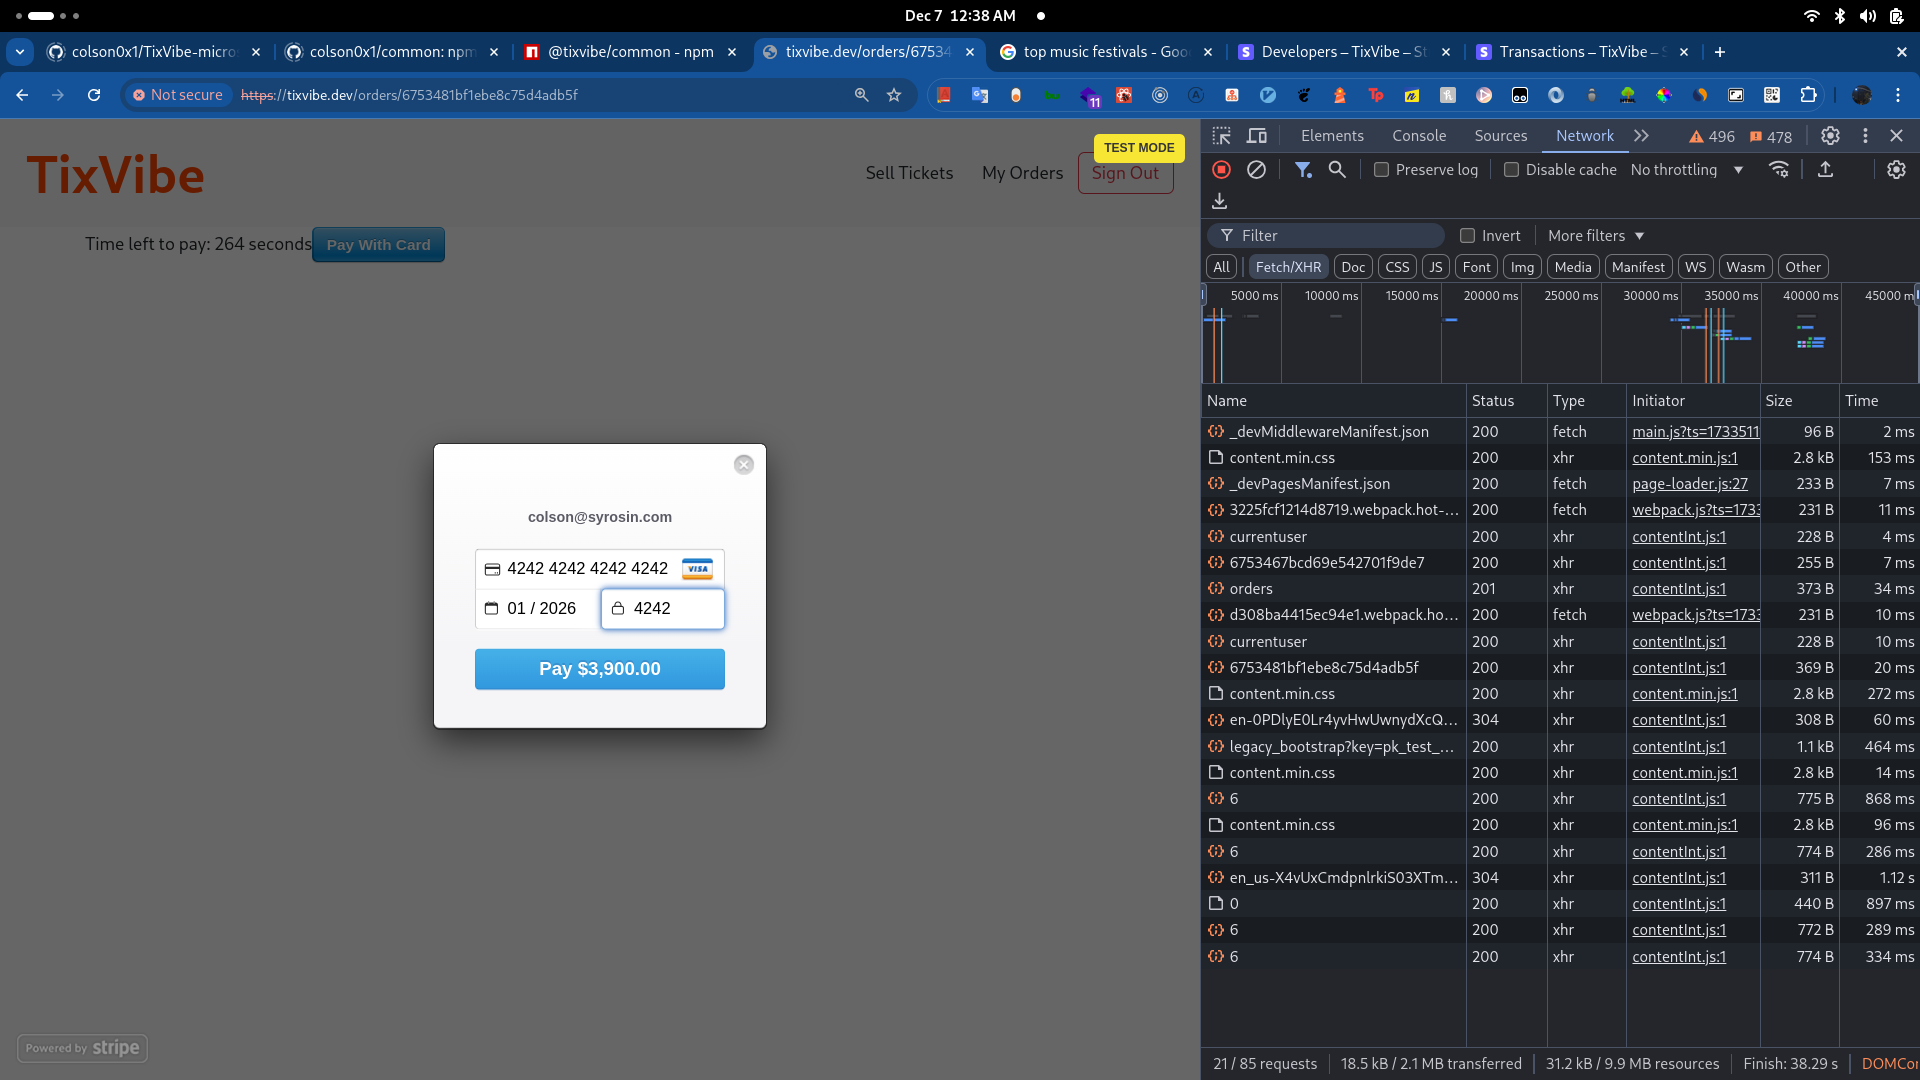Screen dimensions: 1920x1080
Task: Click the zoom magnifier in address bar
Action: point(861,95)
